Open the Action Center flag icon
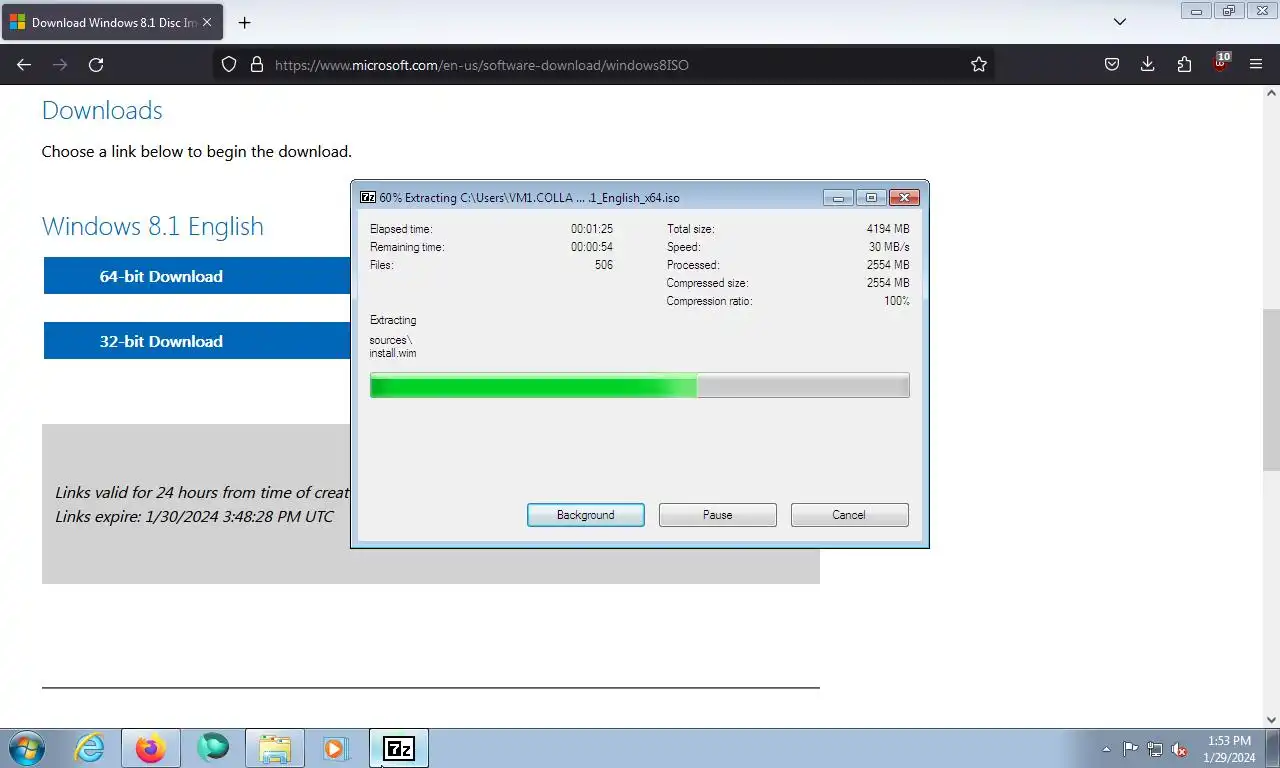This screenshot has height=768, width=1280. (x=1130, y=749)
